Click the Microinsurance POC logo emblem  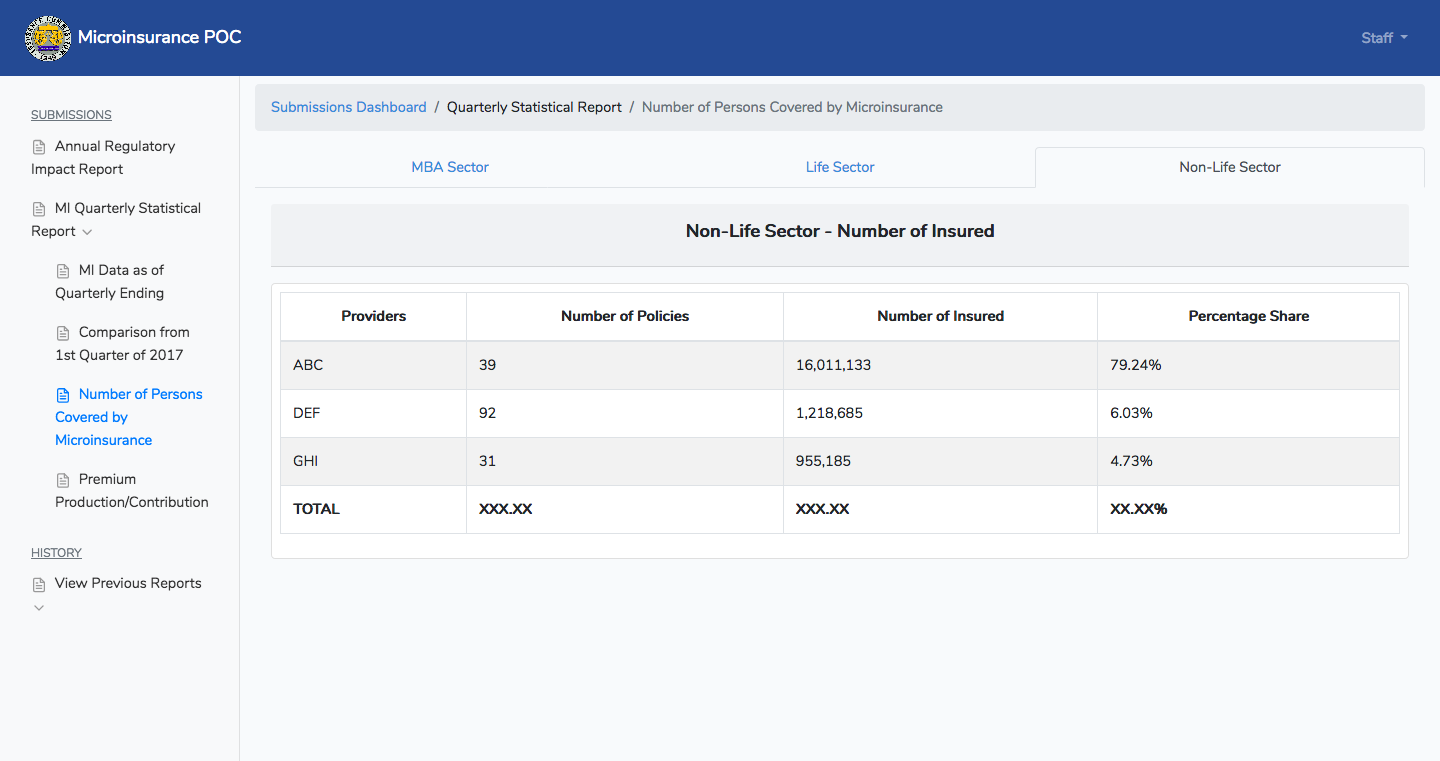[48, 38]
